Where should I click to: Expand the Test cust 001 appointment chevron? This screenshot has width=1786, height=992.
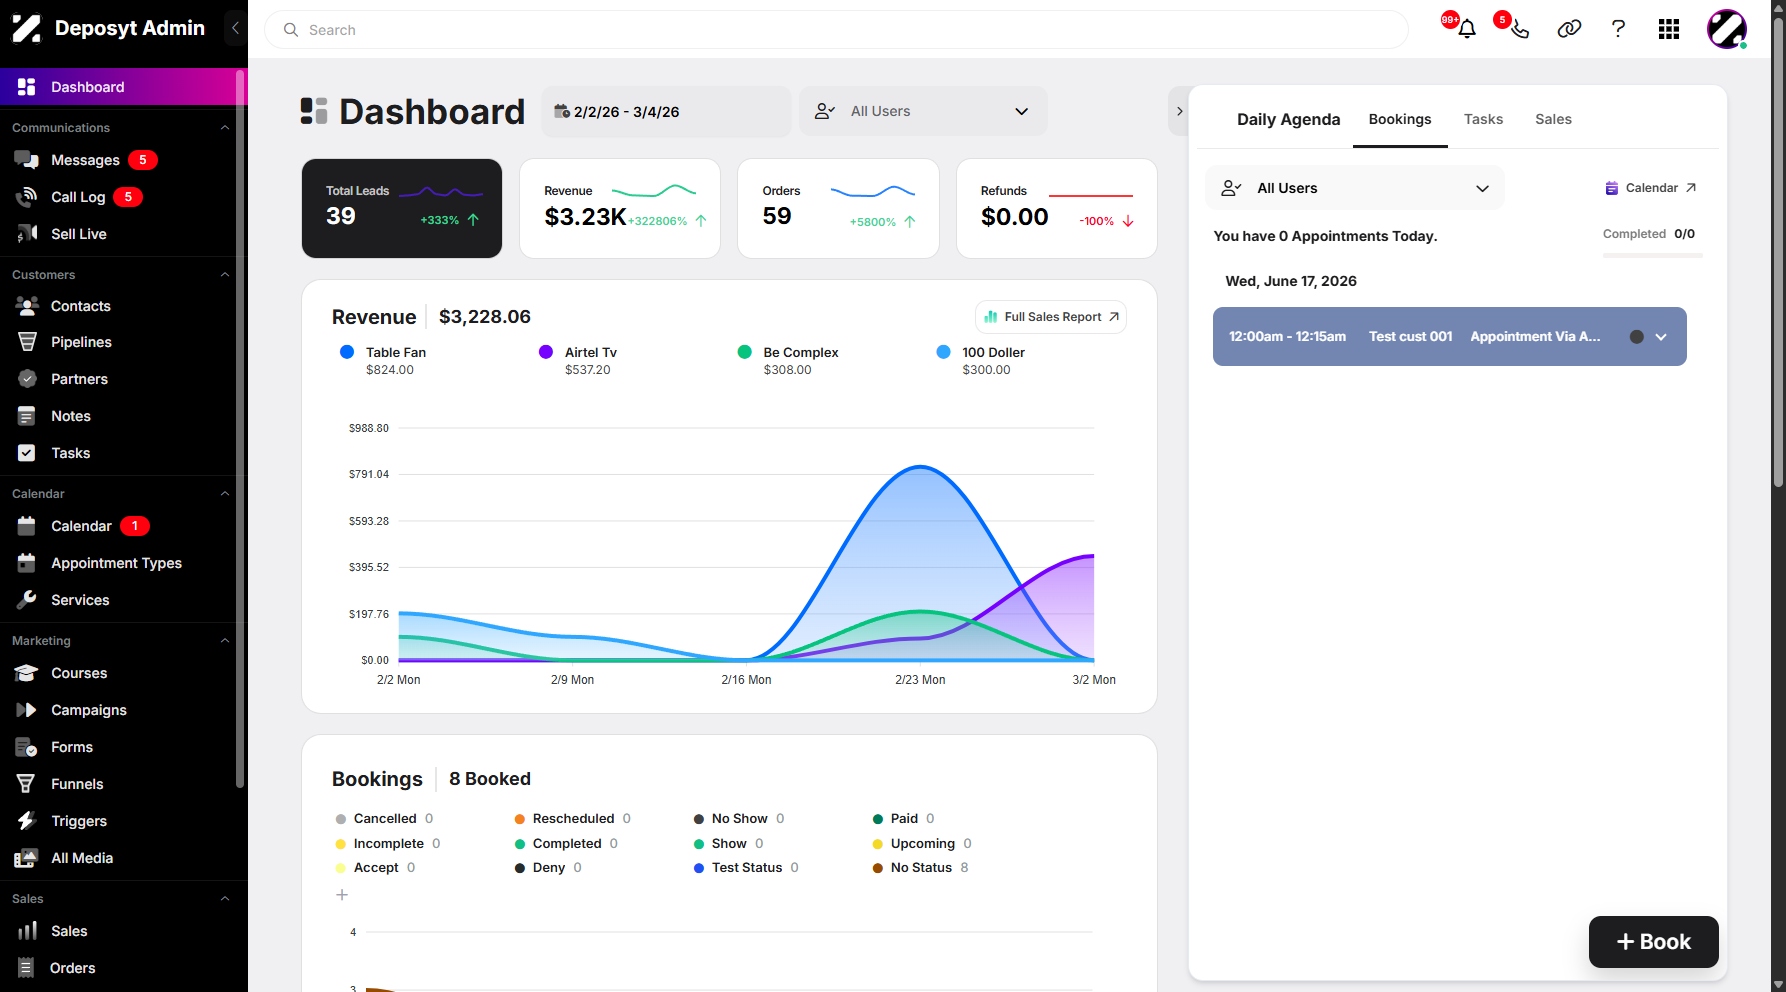point(1661,337)
